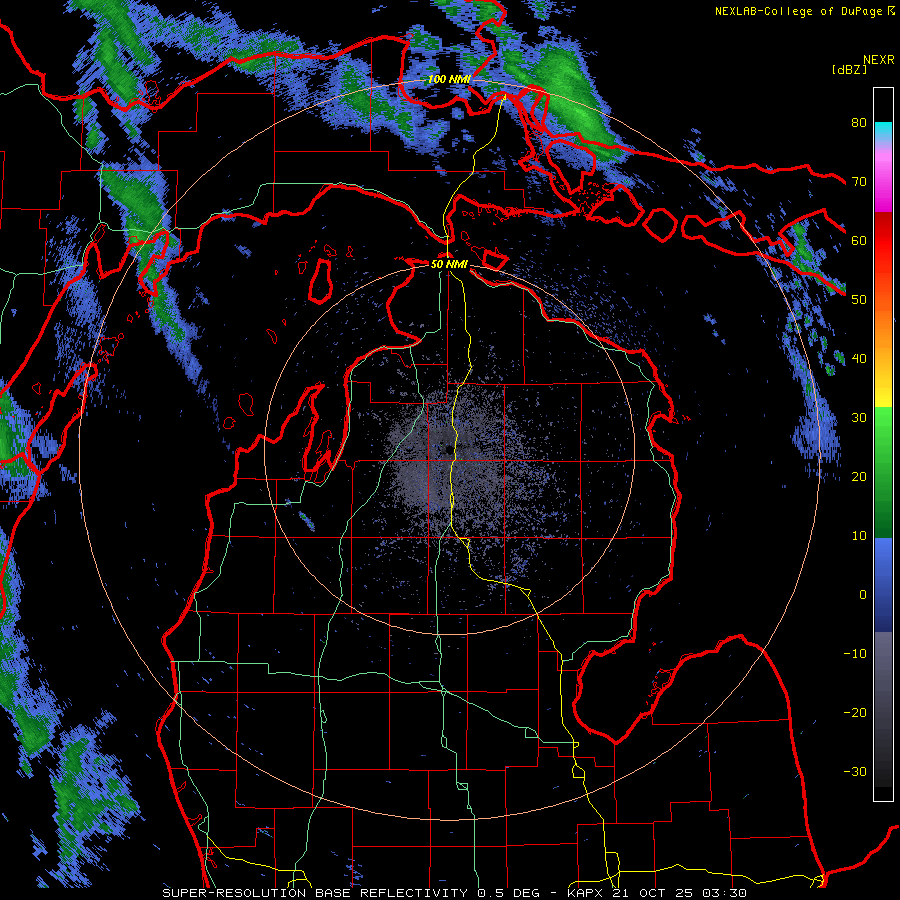Click the 60 dBZ scale value

pyautogui.click(x=859, y=241)
